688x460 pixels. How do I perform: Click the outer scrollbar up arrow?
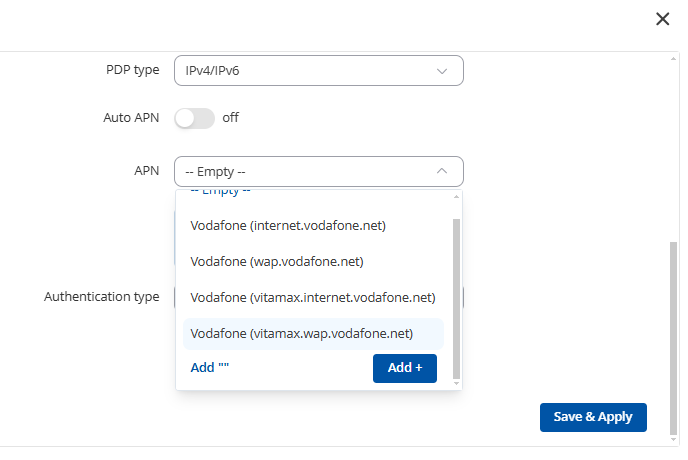click(673, 58)
